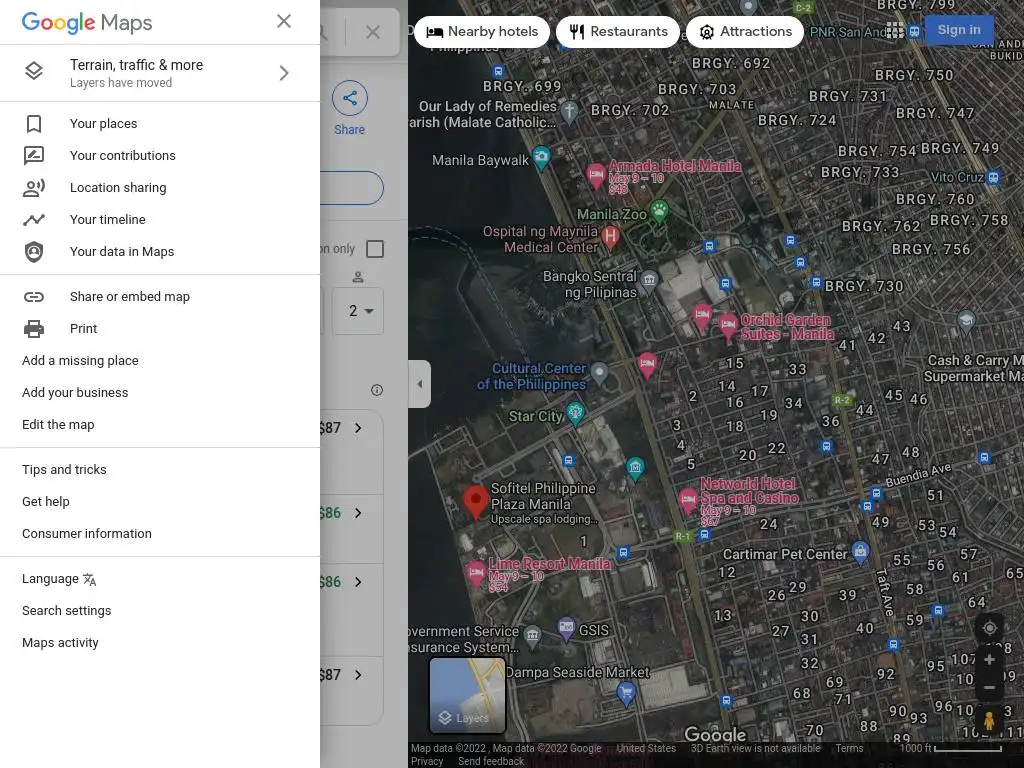Toggle the checkbox next to 'only'
This screenshot has width=1024, height=768.
(x=375, y=249)
